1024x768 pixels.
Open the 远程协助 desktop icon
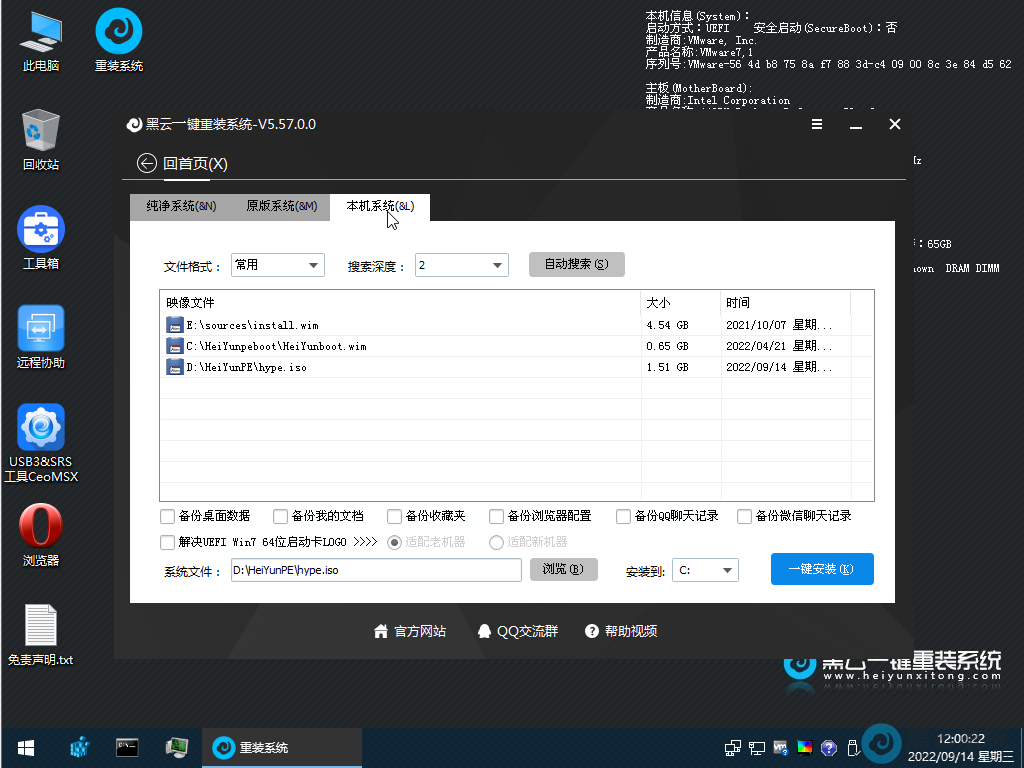tap(41, 330)
